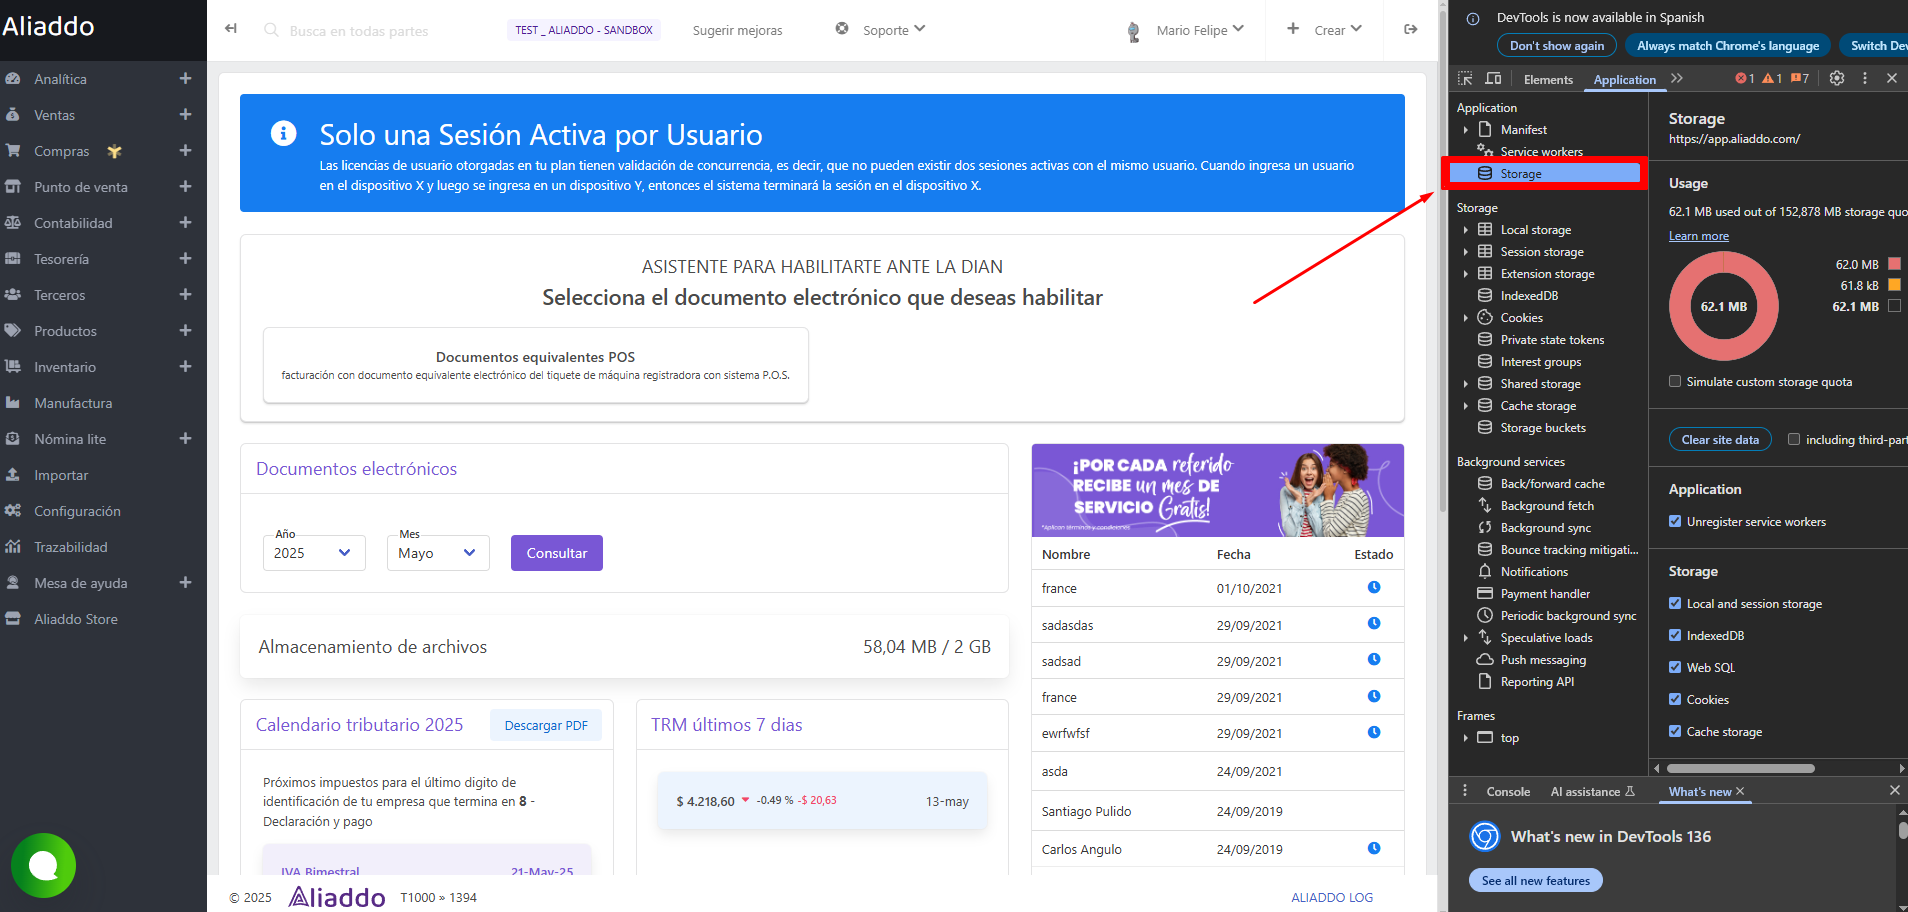Toggle Simulate custom storage quota checkbox
Viewport: 1908px width, 912px height.
[1675, 381]
